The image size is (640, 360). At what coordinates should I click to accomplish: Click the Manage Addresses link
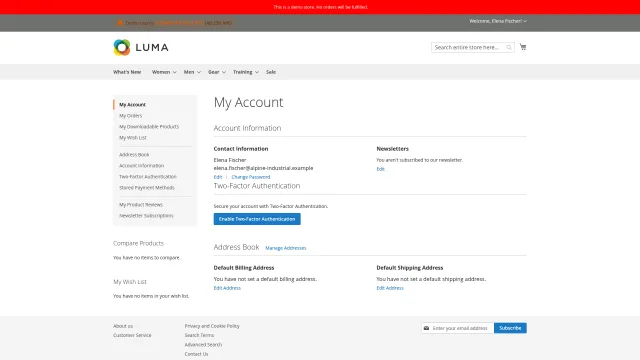tap(286, 248)
